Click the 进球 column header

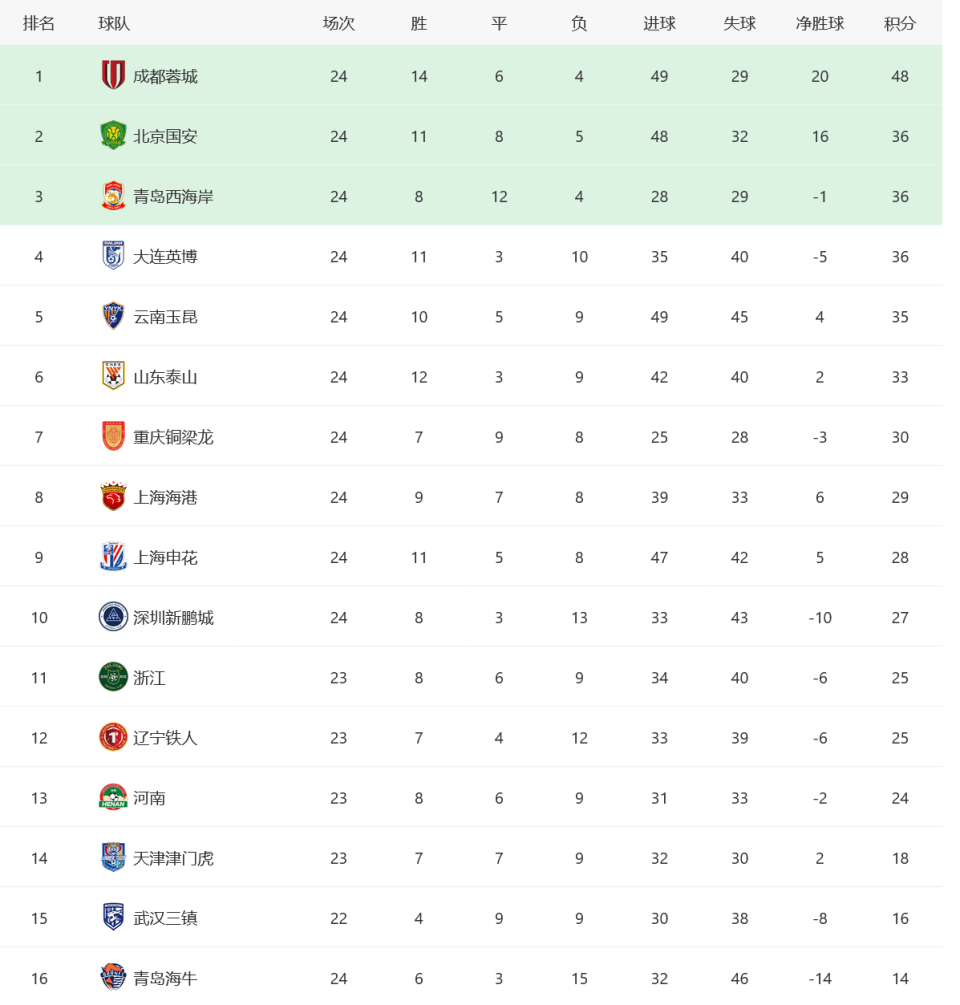659,24
